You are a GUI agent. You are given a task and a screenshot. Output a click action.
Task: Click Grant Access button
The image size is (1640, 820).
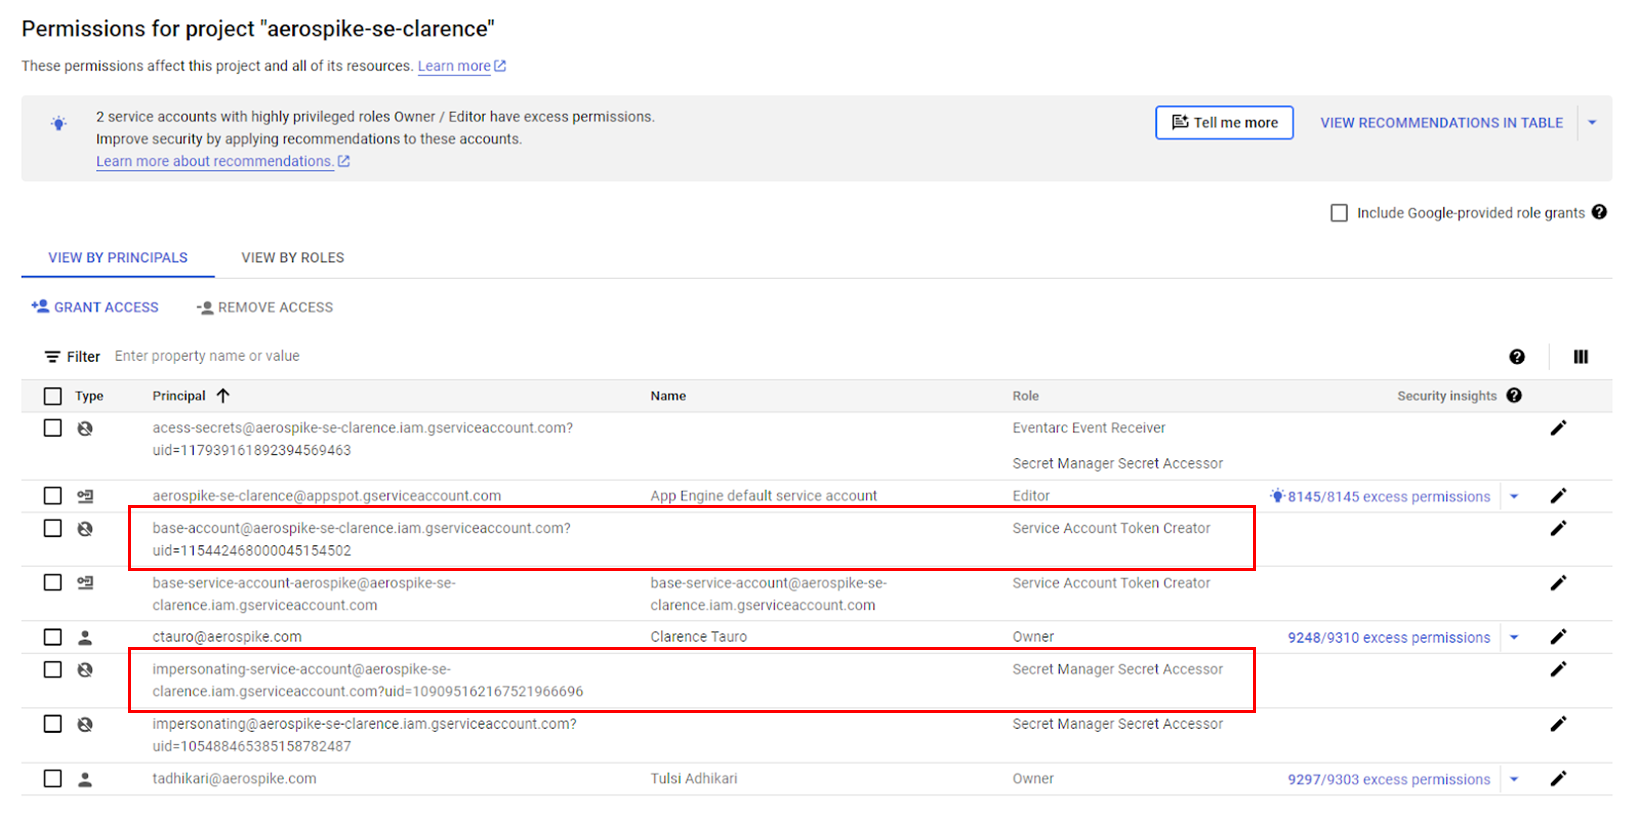[95, 307]
